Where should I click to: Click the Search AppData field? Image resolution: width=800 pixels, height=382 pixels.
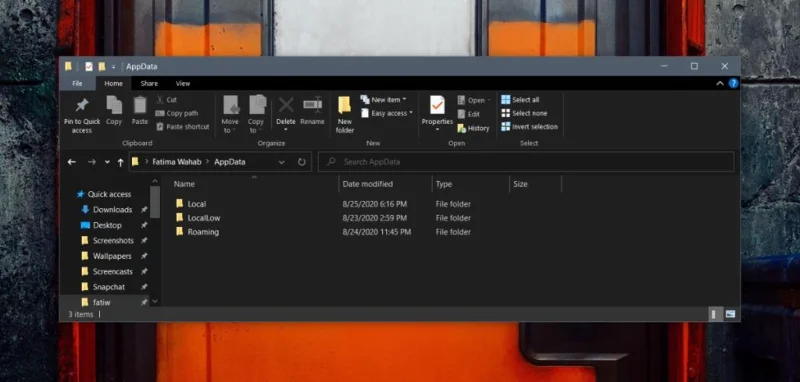(526, 162)
